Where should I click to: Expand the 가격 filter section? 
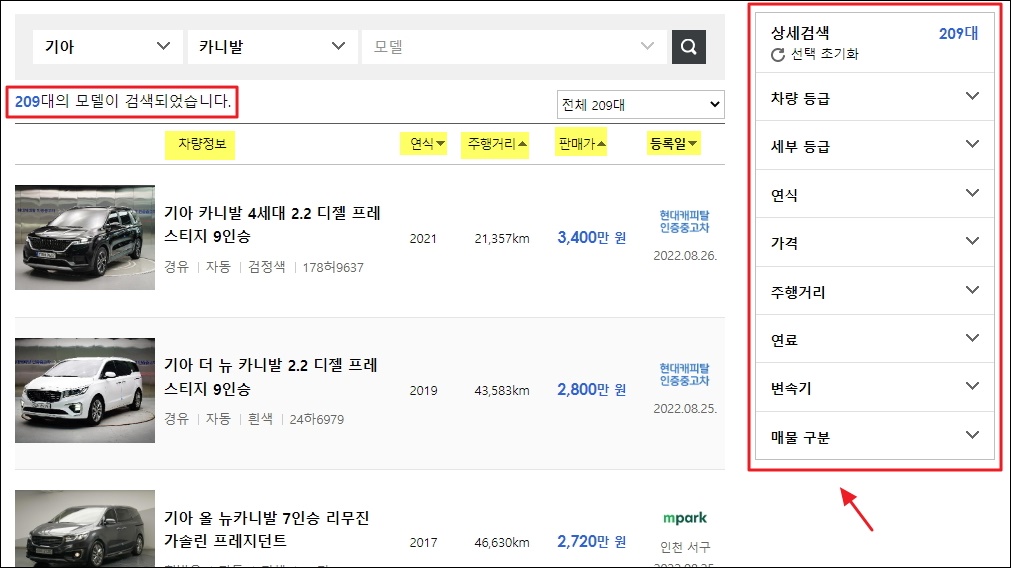pos(874,242)
